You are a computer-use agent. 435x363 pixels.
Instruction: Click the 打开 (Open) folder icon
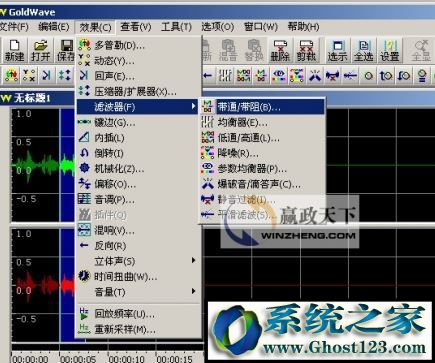tap(40, 51)
